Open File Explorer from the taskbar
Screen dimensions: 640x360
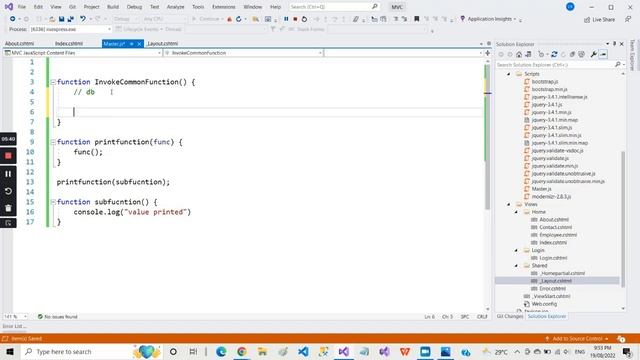click(x=262, y=351)
